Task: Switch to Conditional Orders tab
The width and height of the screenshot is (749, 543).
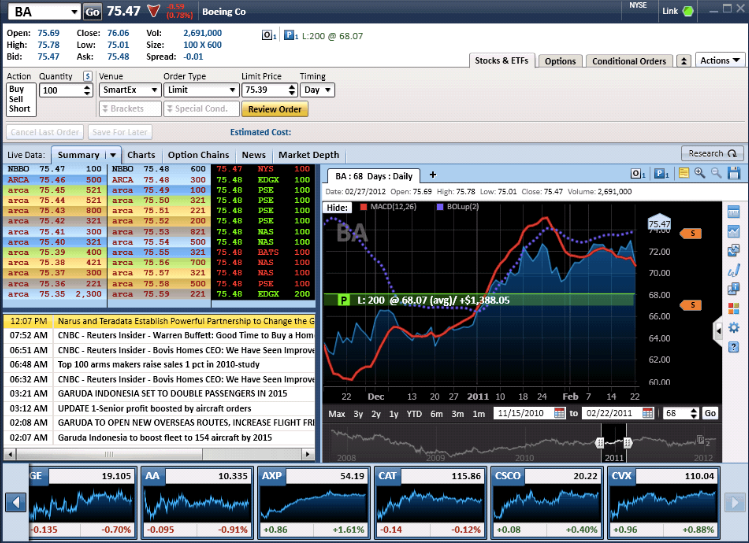Action: pyautogui.click(x=629, y=61)
